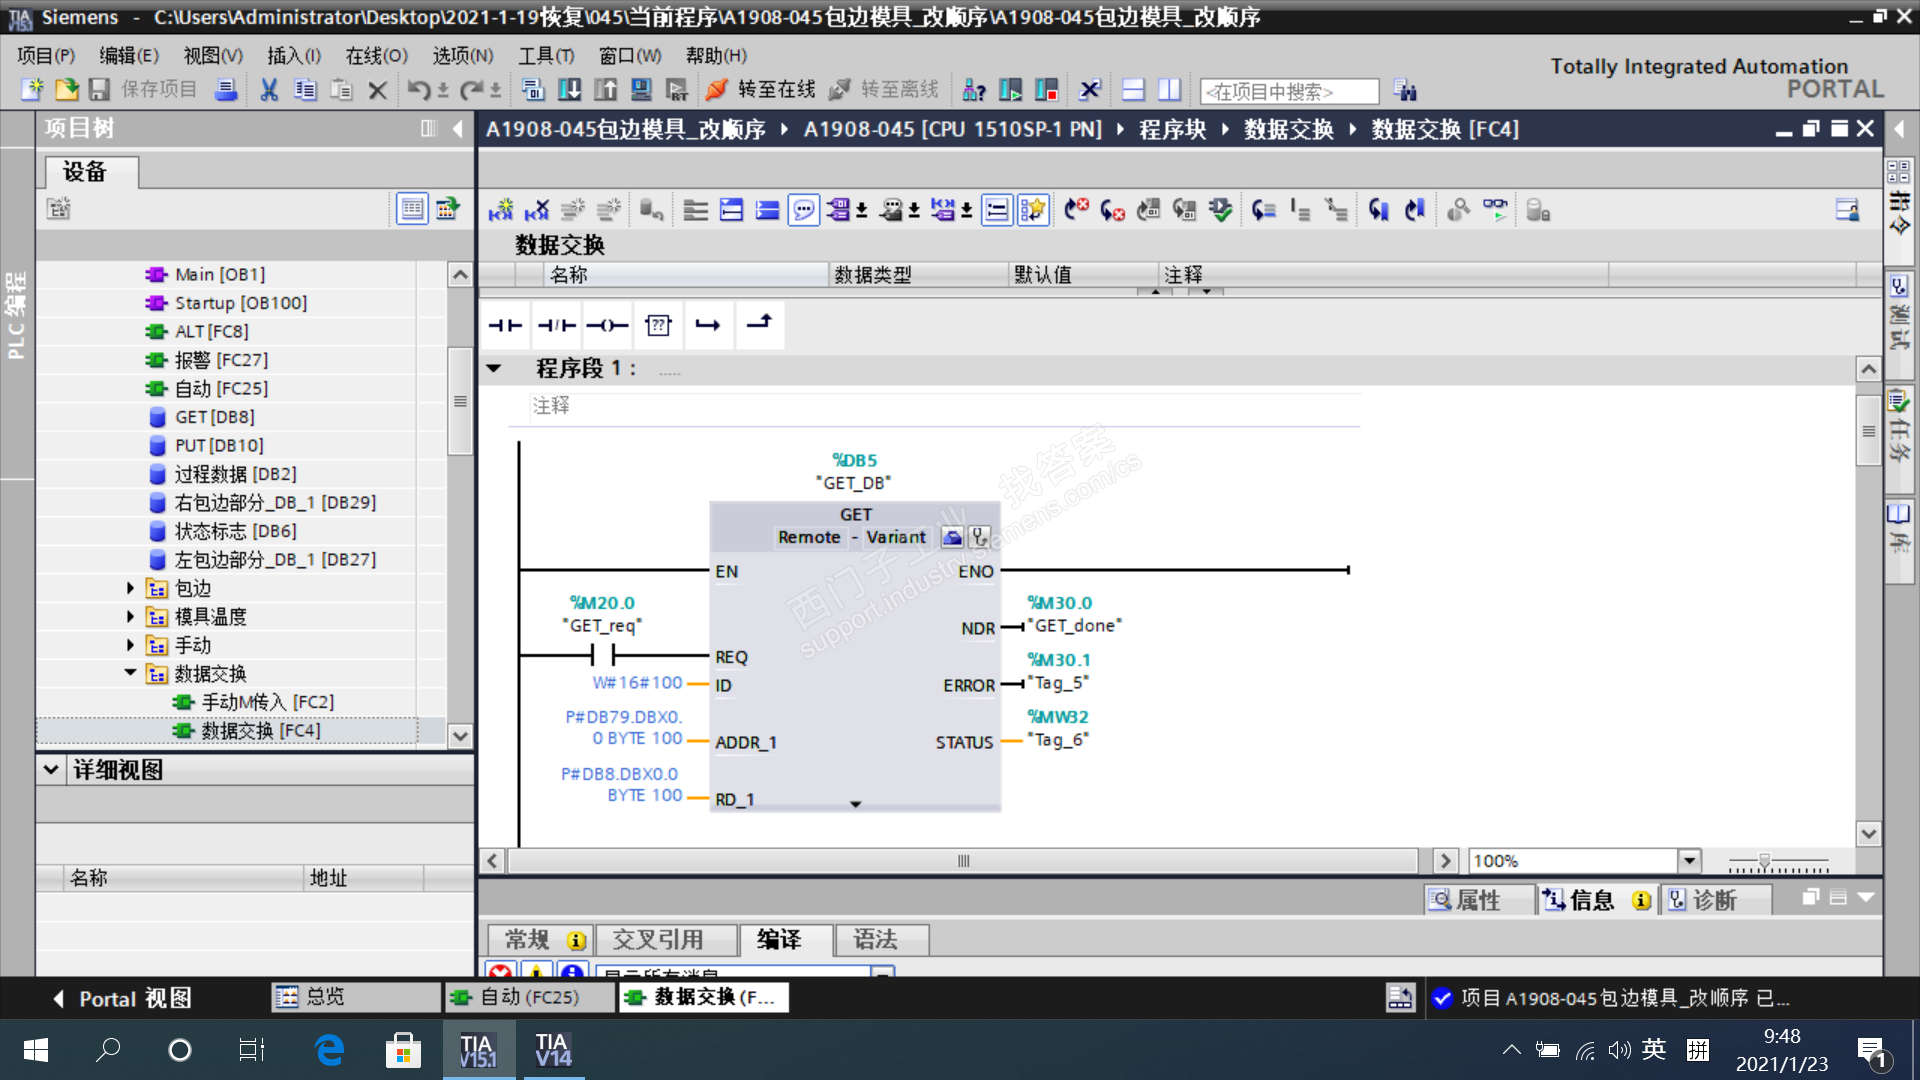
Task: Click the insert network icon
Action: (x=501, y=210)
